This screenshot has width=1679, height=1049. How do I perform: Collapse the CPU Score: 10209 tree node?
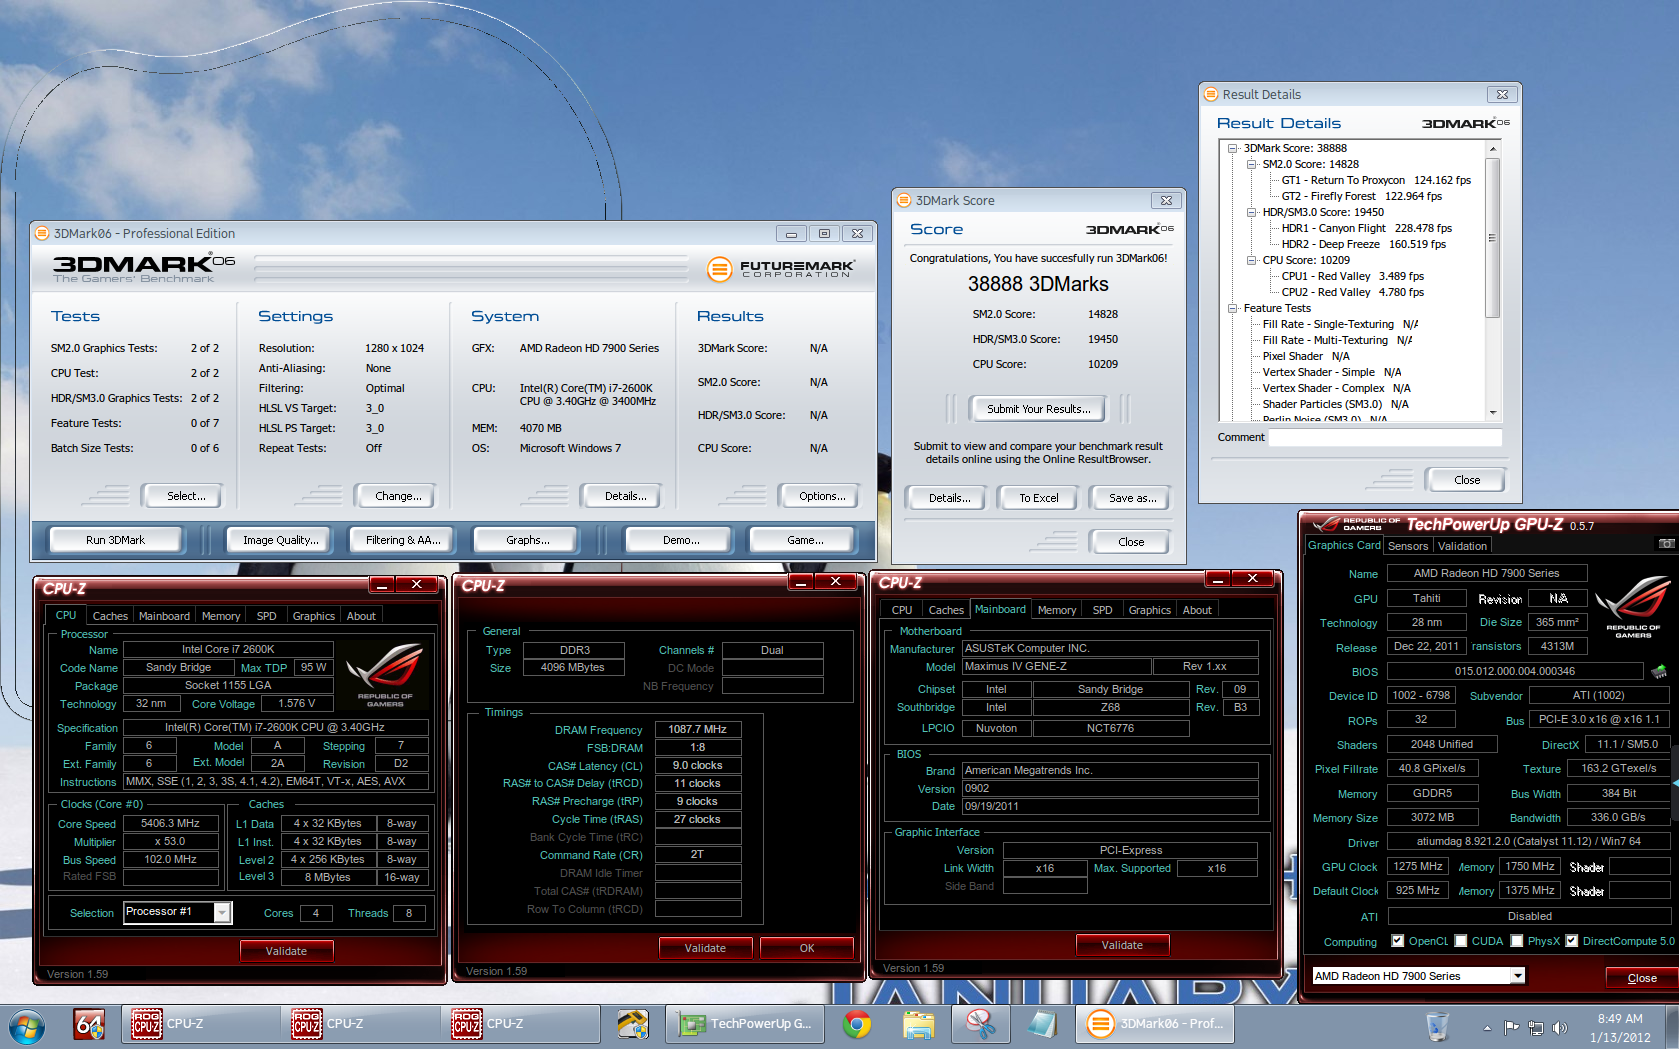1251,260
